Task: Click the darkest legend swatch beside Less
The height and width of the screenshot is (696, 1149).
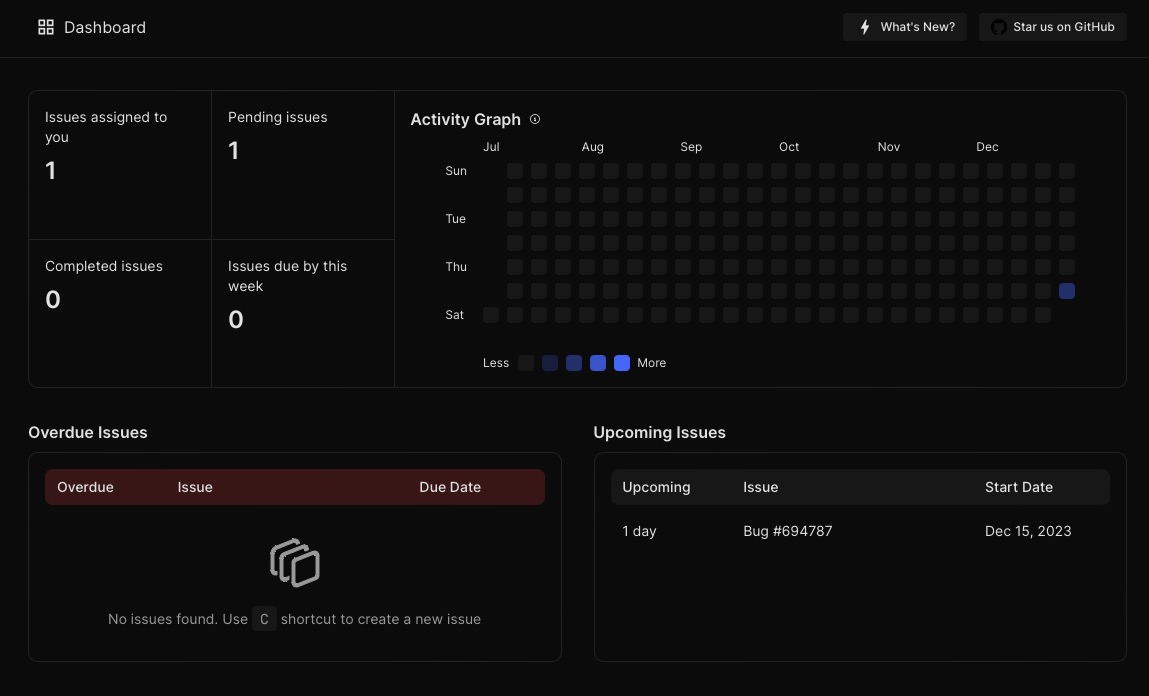Action: pyautogui.click(x=526, y=363)
